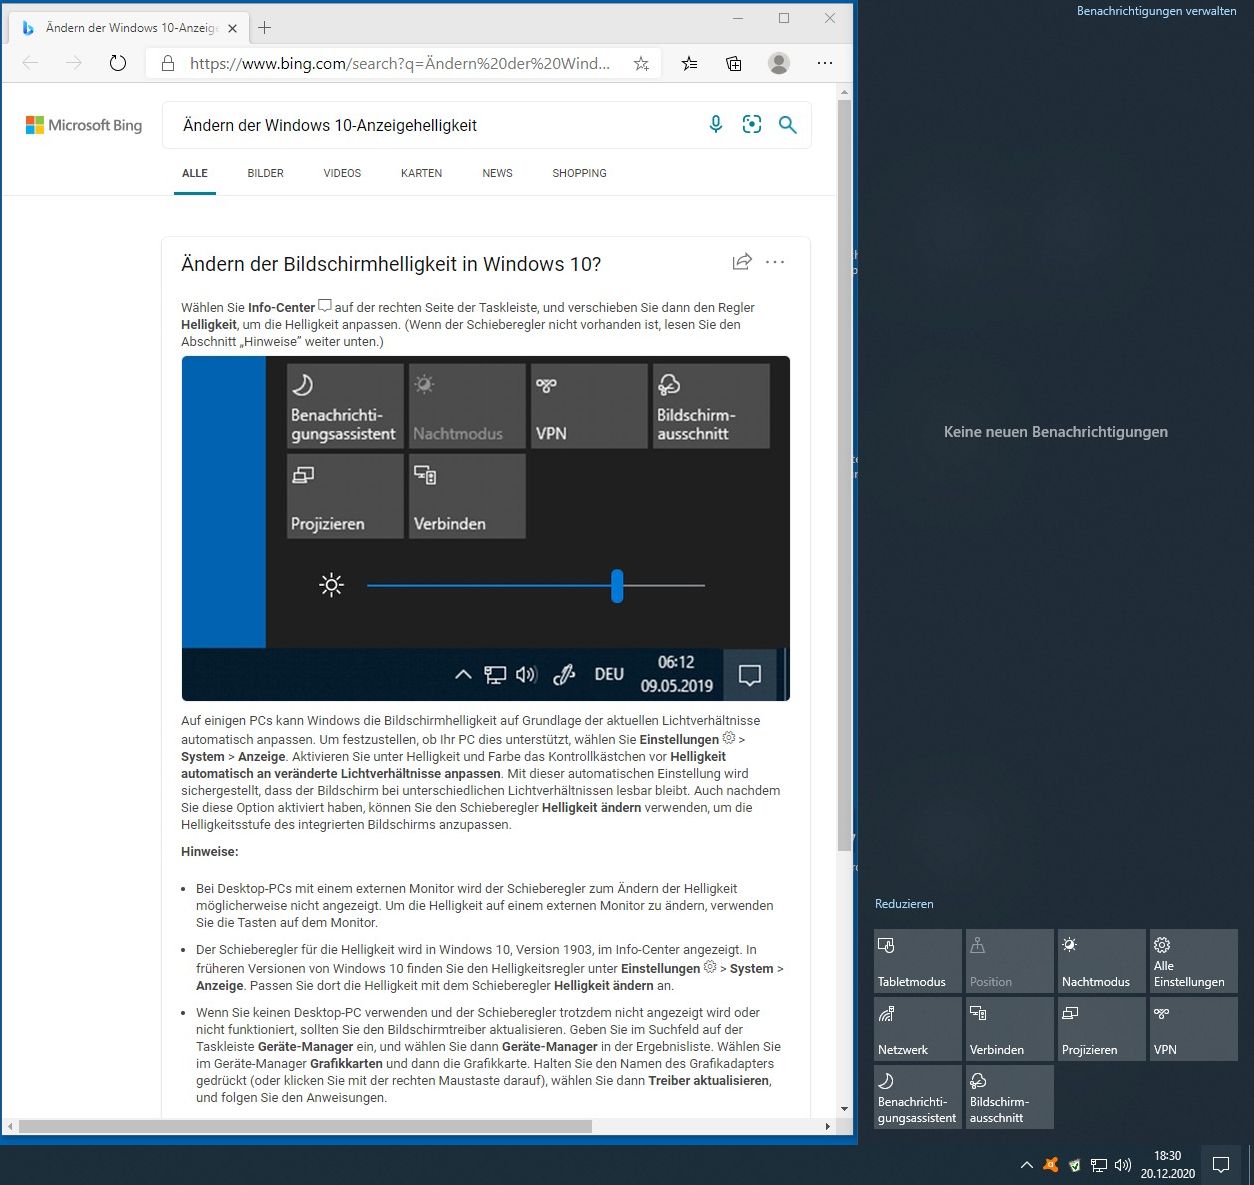Toggle Benachrichtigungsassistent tile in Action Center
Screen dimensions: 1254x1185
(x=917, y=1097)
